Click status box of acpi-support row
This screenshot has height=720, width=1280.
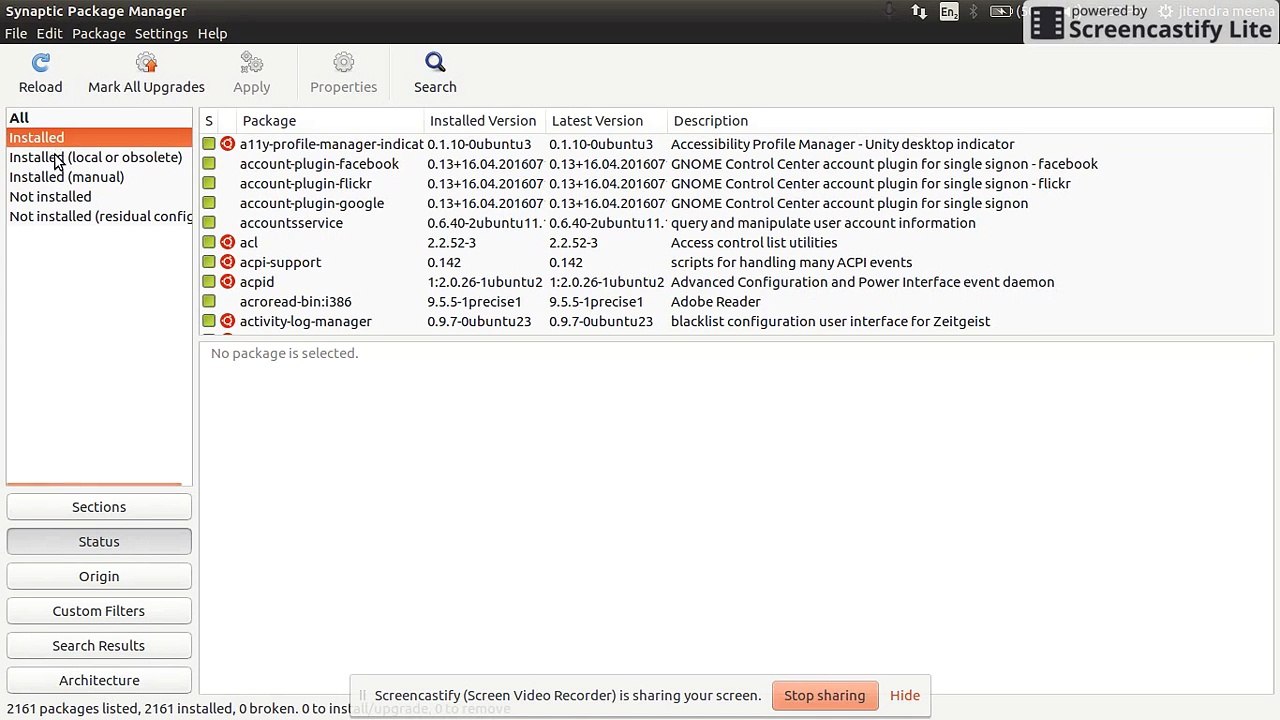pos(209,262)
